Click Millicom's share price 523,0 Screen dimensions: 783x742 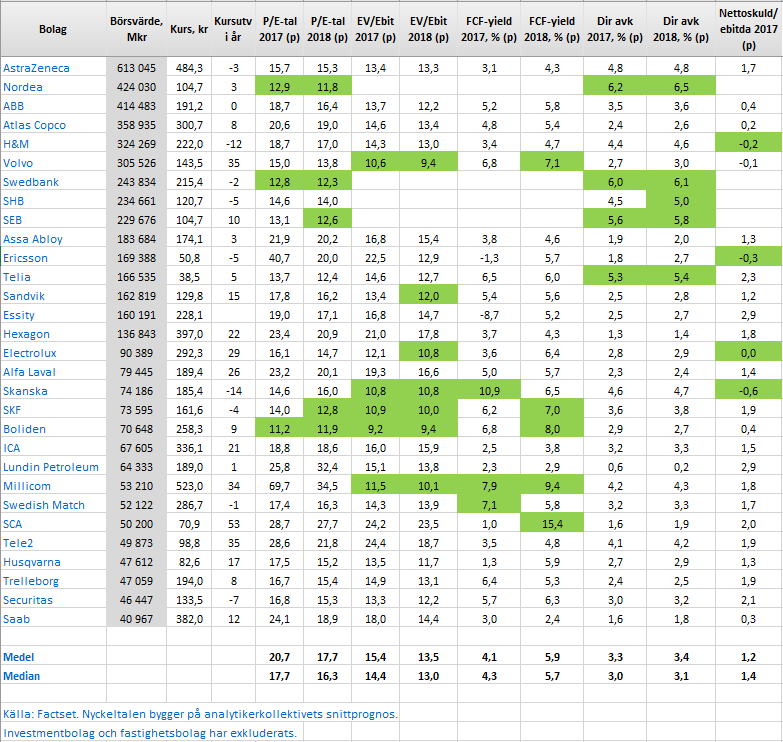tap(189, 486)
